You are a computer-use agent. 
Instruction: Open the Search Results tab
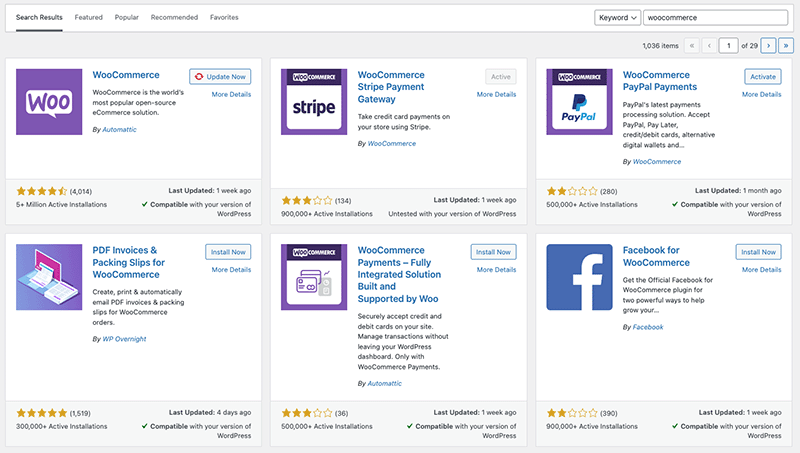click(x=39, y=17)
